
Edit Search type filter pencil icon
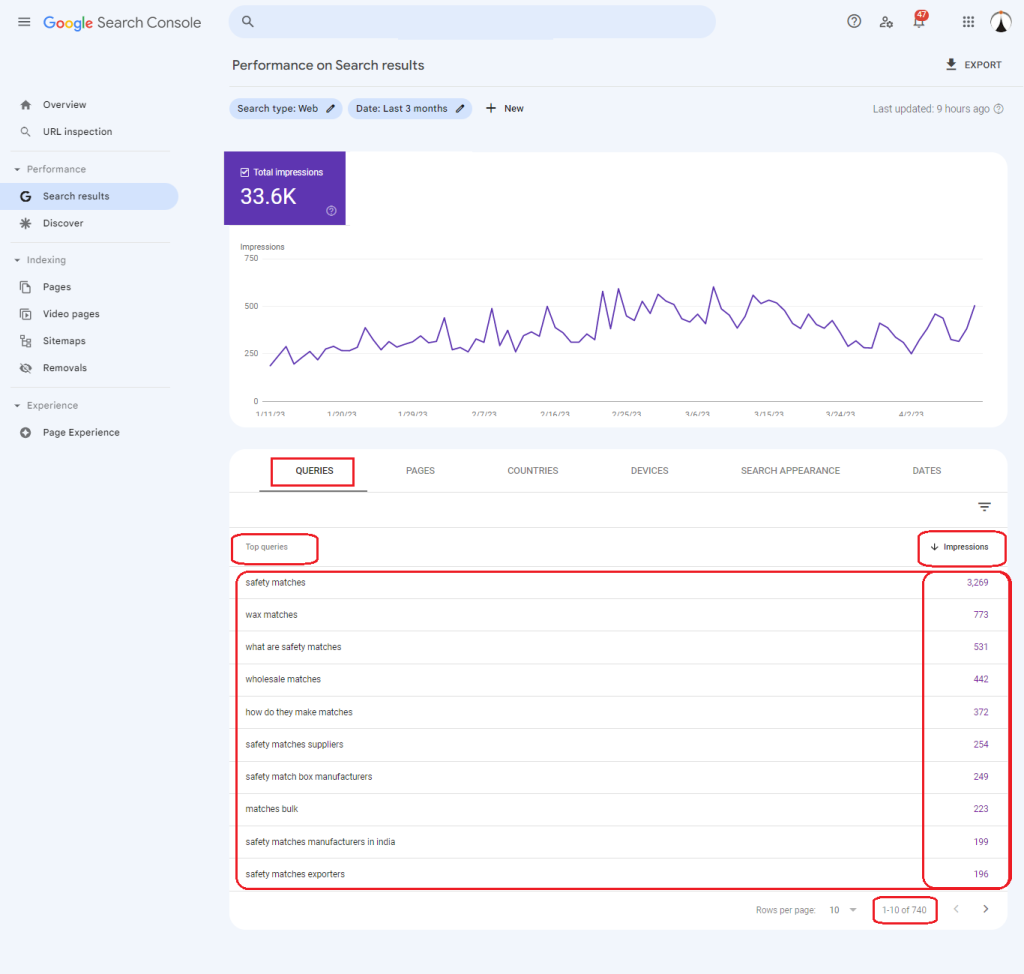pos(330,108)
